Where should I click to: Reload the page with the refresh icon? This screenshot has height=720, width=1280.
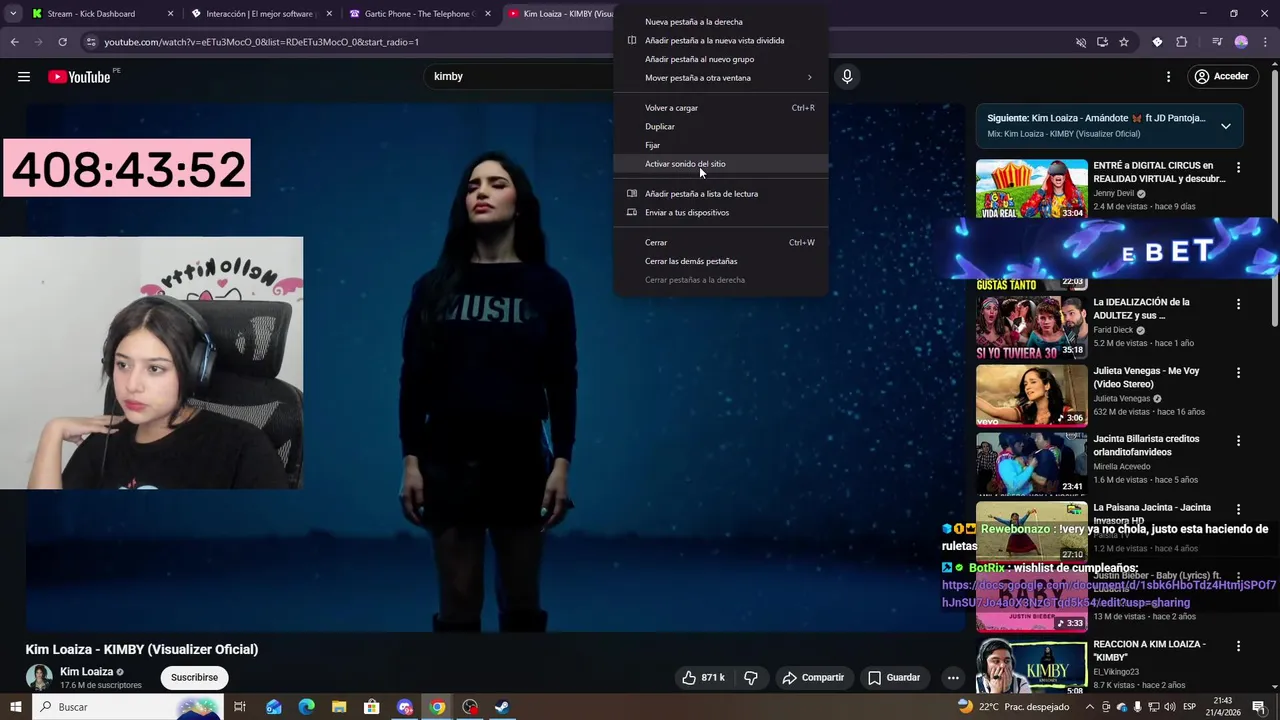pos(62,42)
